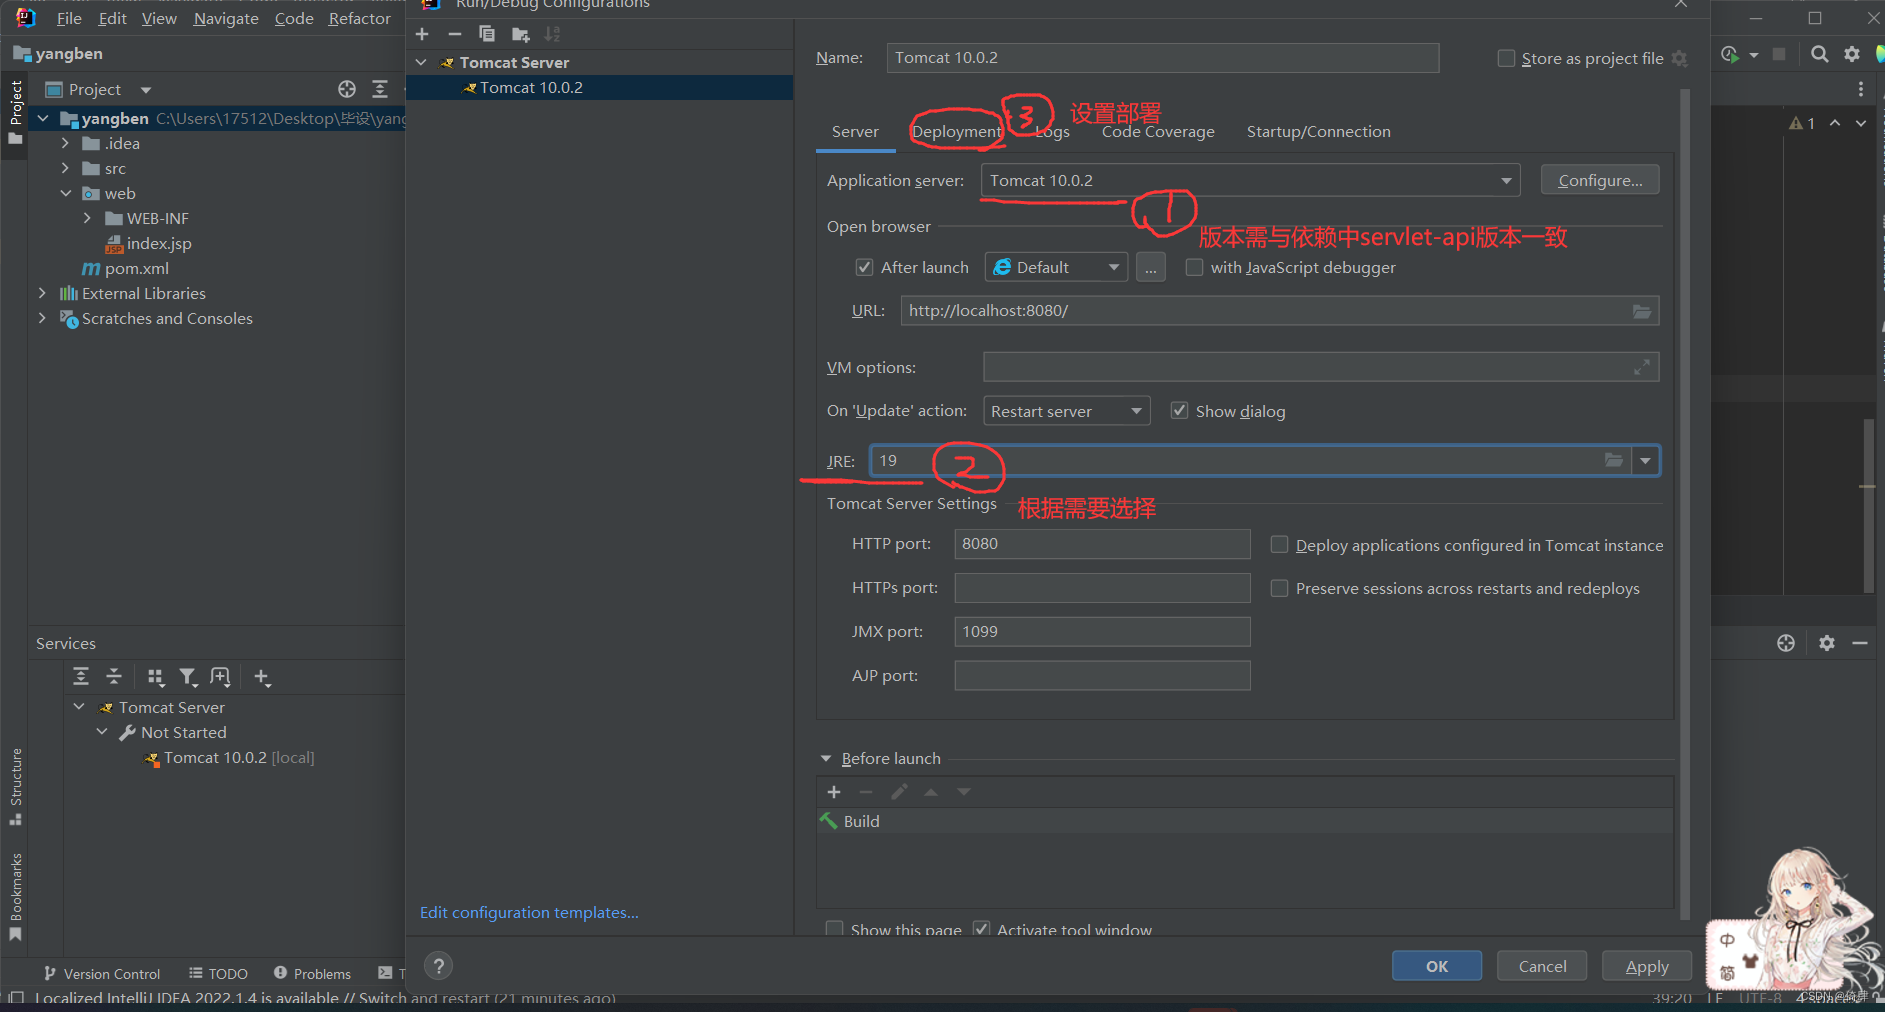Switch to the Server tab
Screen dimensions: 1885x1012
[855, 132]
